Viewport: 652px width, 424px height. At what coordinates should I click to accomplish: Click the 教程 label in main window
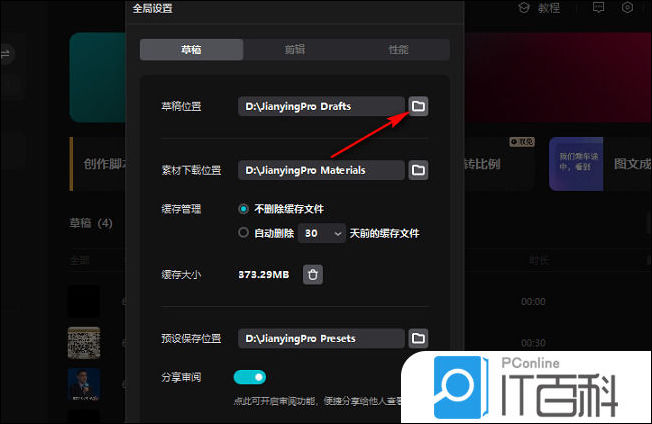[549, 8]
